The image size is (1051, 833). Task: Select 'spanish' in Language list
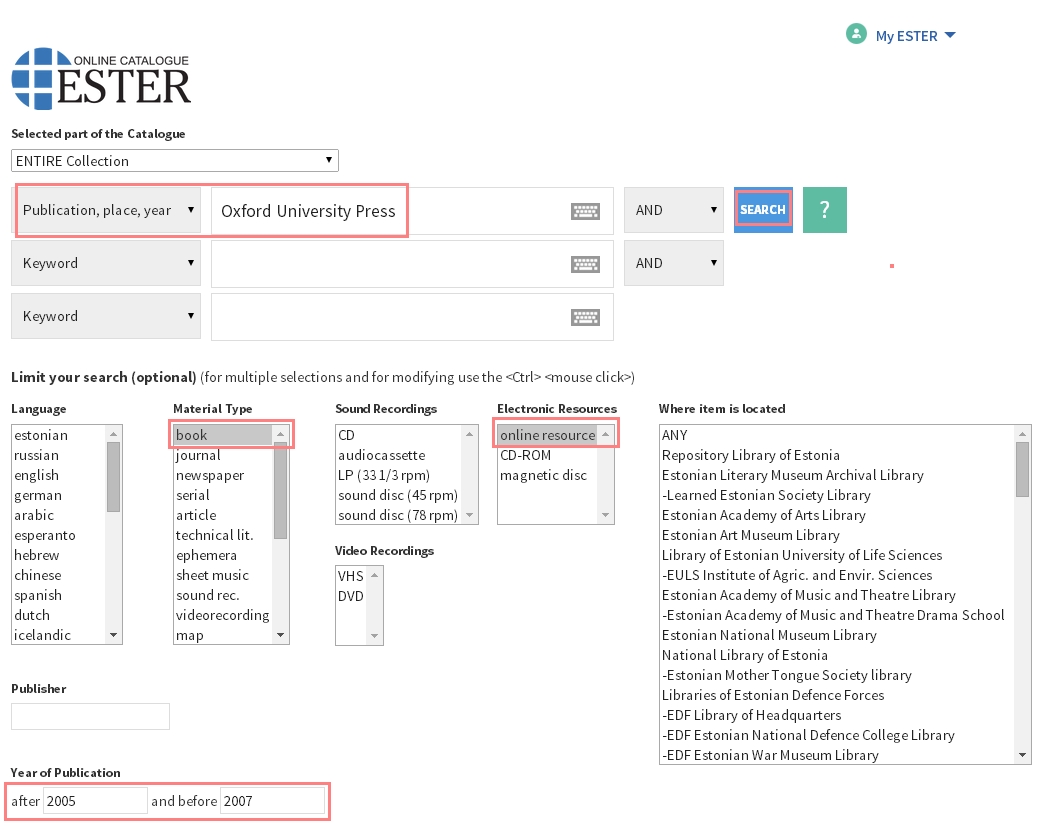[59, 596]
